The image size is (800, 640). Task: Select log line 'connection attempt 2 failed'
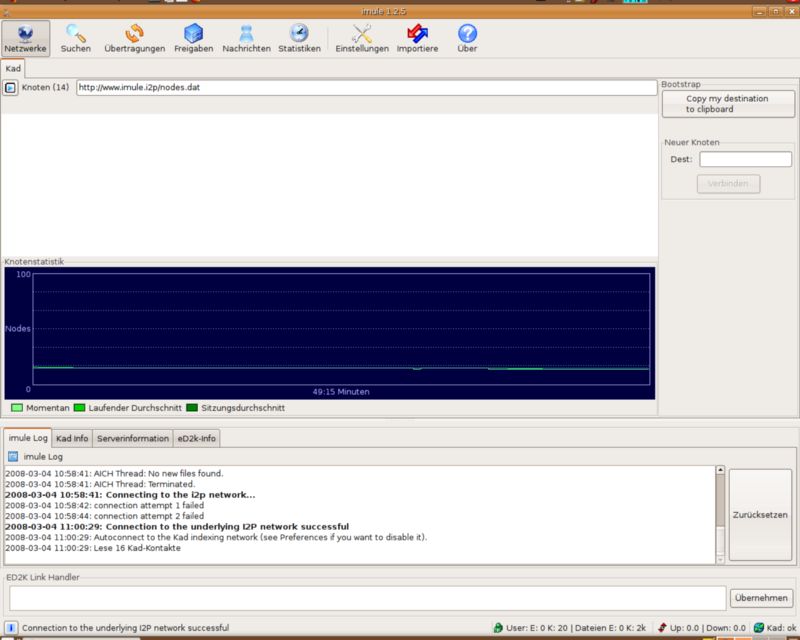[105, 516]
